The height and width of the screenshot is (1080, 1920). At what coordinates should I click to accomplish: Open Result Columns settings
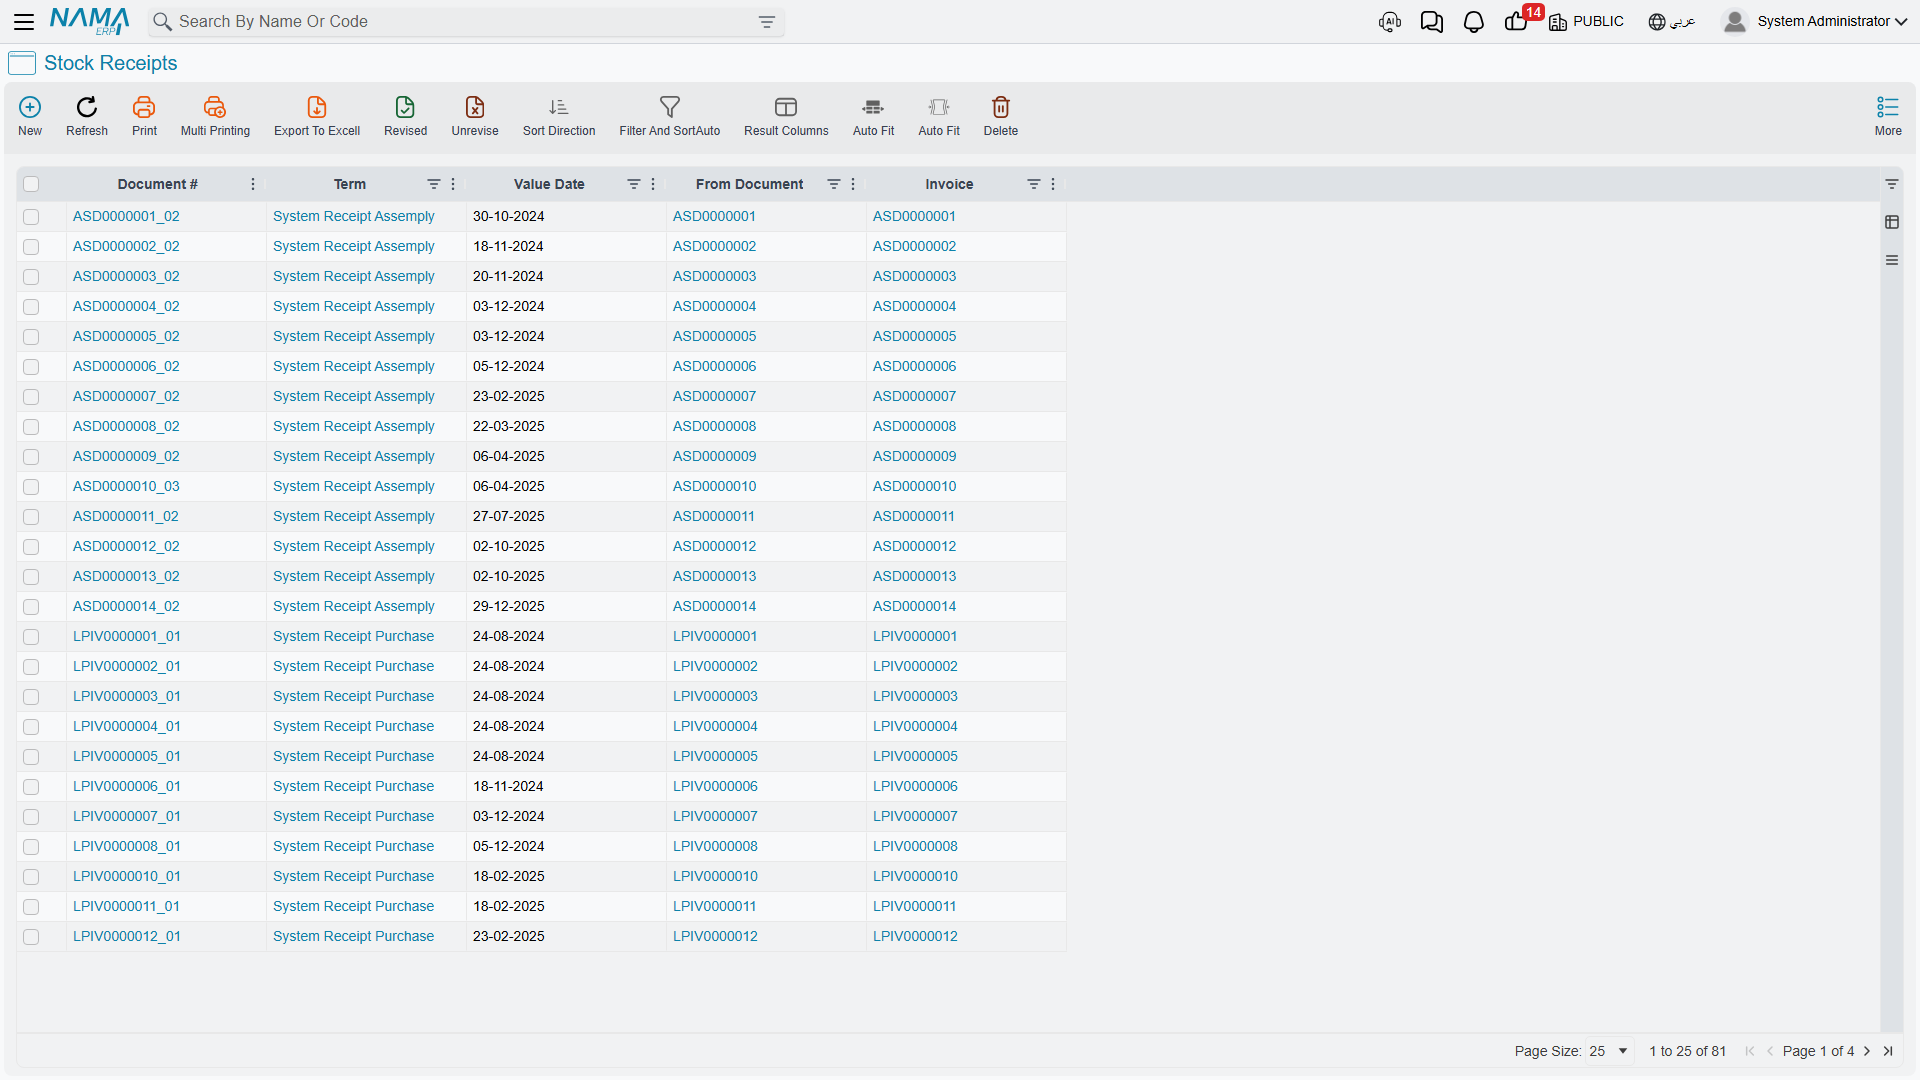pos(786,107)
